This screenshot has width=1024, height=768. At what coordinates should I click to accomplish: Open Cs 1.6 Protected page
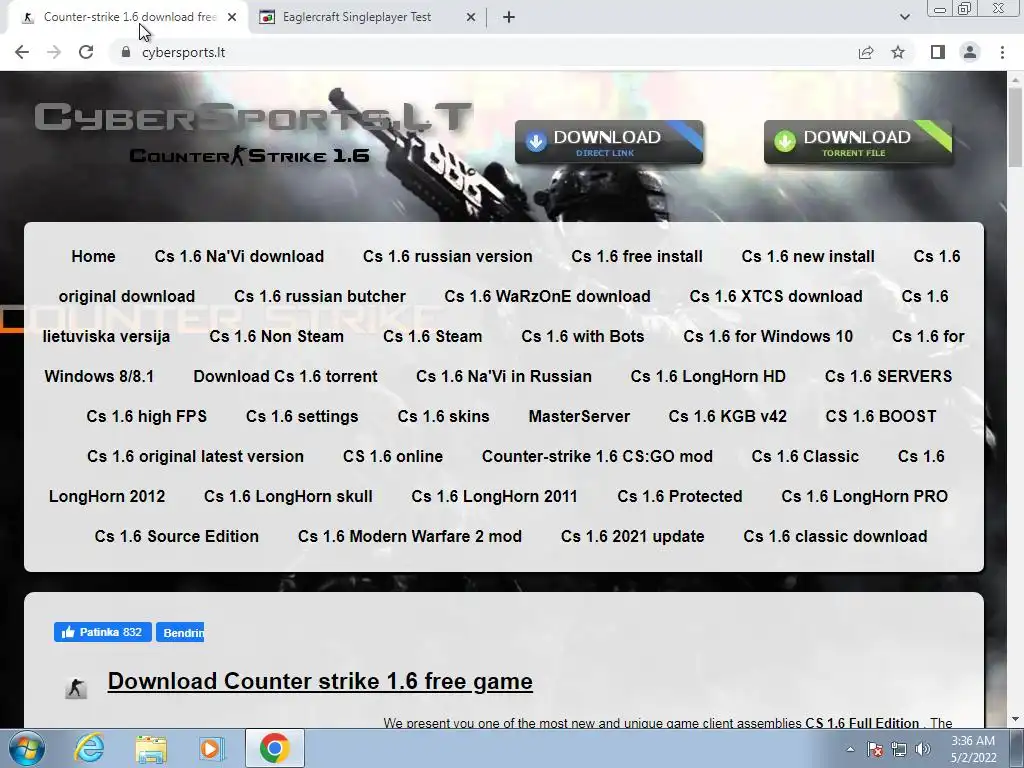click(680, 496)
